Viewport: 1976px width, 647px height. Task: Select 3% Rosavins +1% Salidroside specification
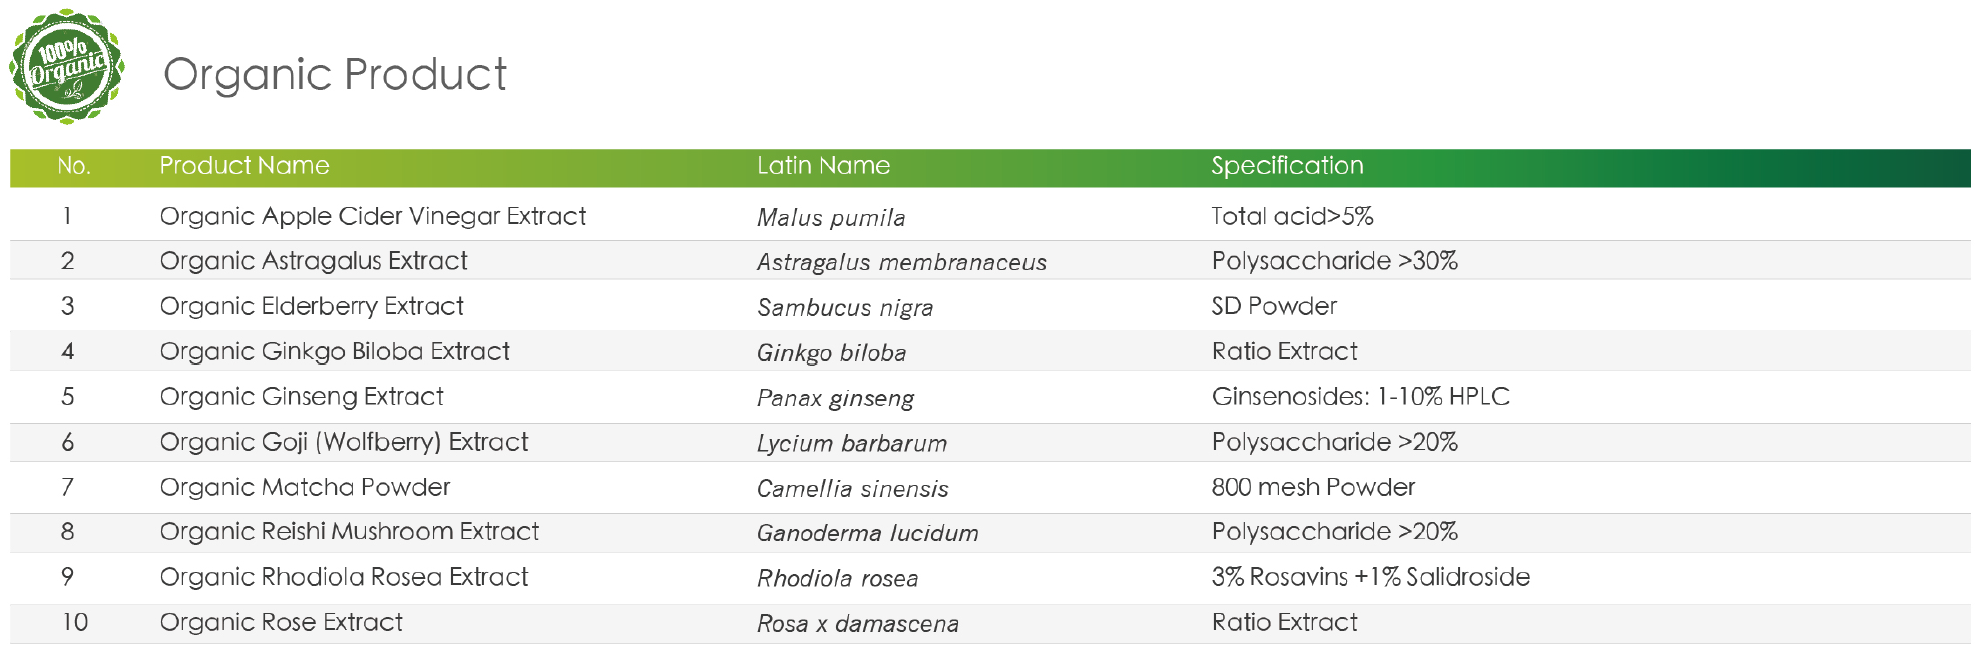point(1370,577)
